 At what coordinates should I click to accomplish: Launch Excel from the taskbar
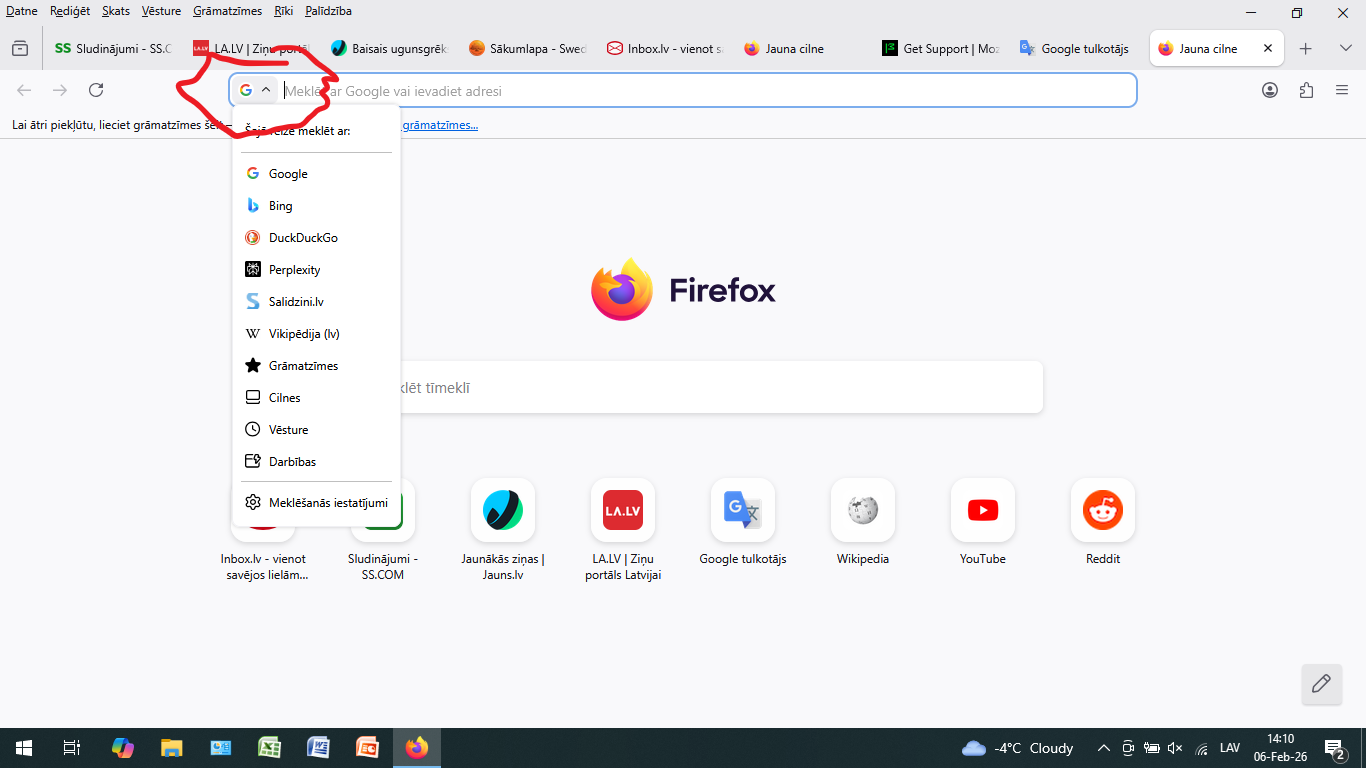coord(269,748)
